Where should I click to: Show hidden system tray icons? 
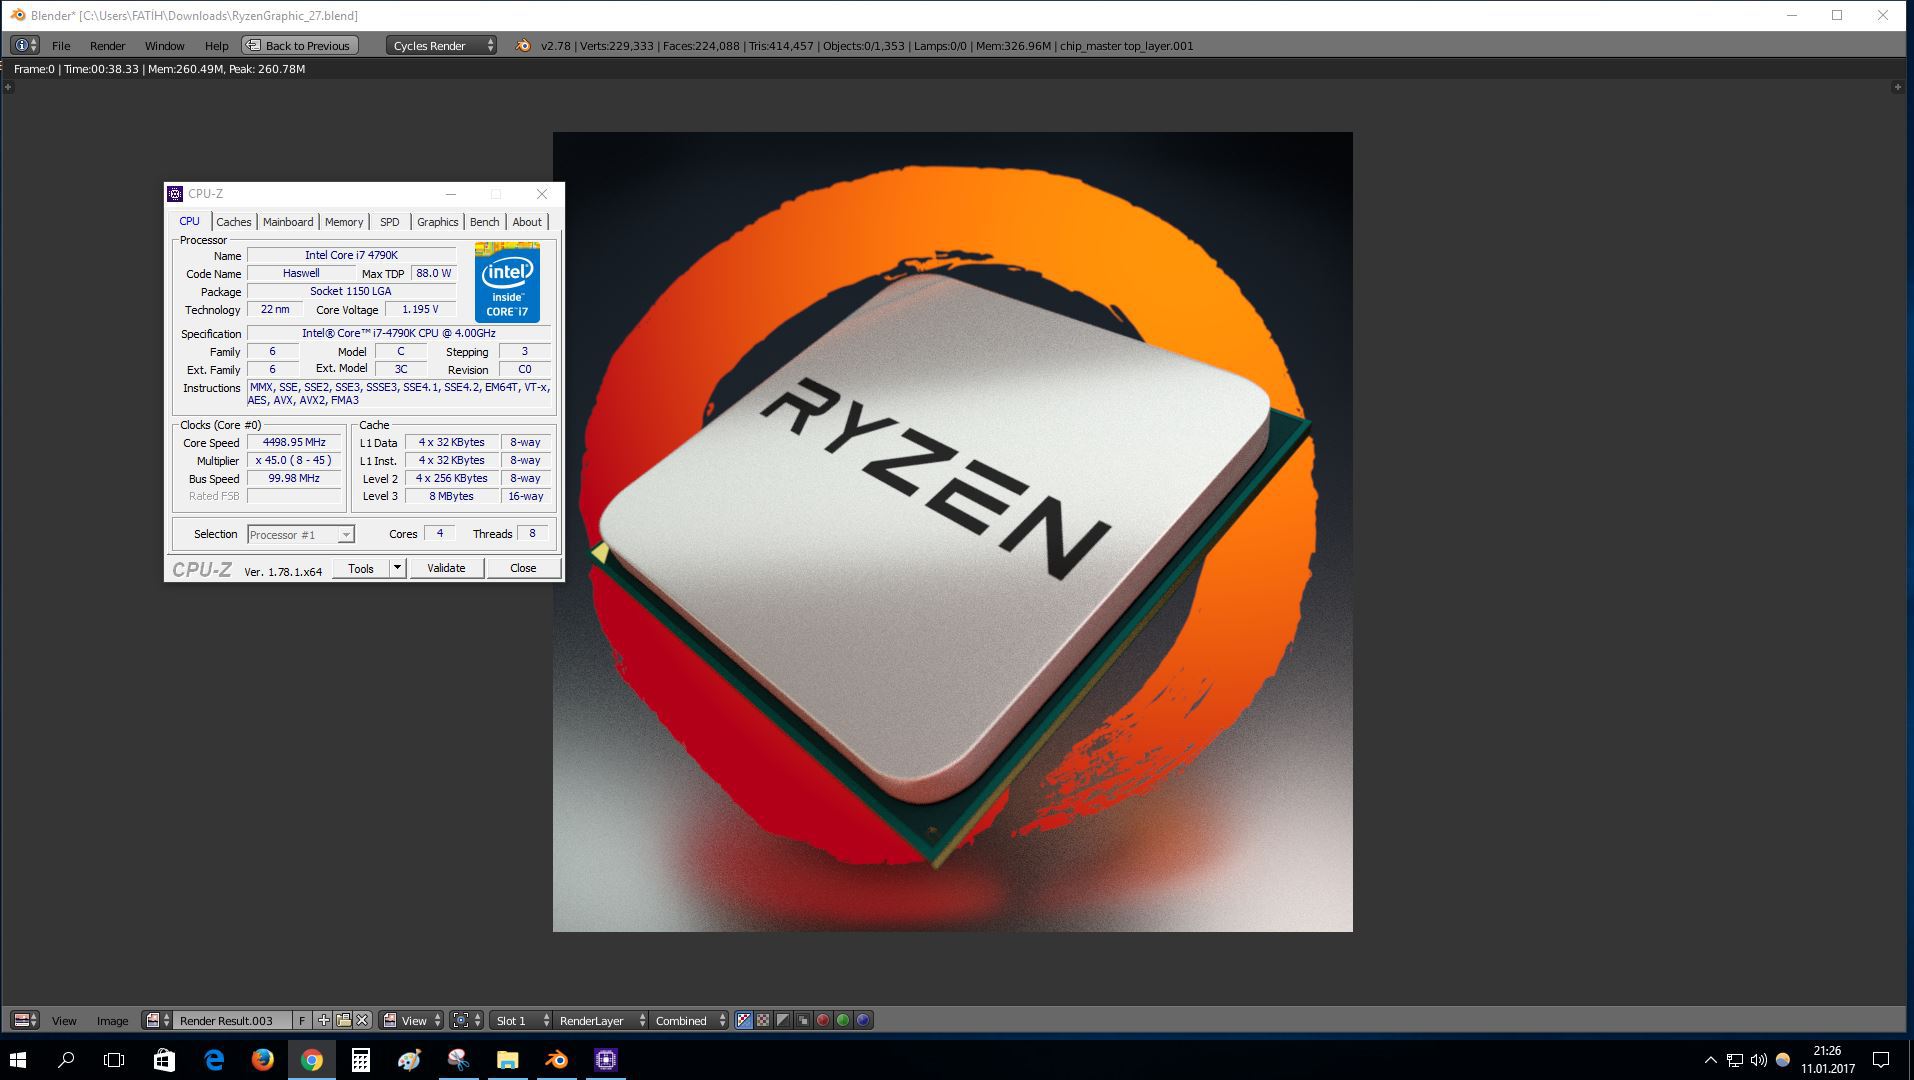[x=1710, y=1060]
